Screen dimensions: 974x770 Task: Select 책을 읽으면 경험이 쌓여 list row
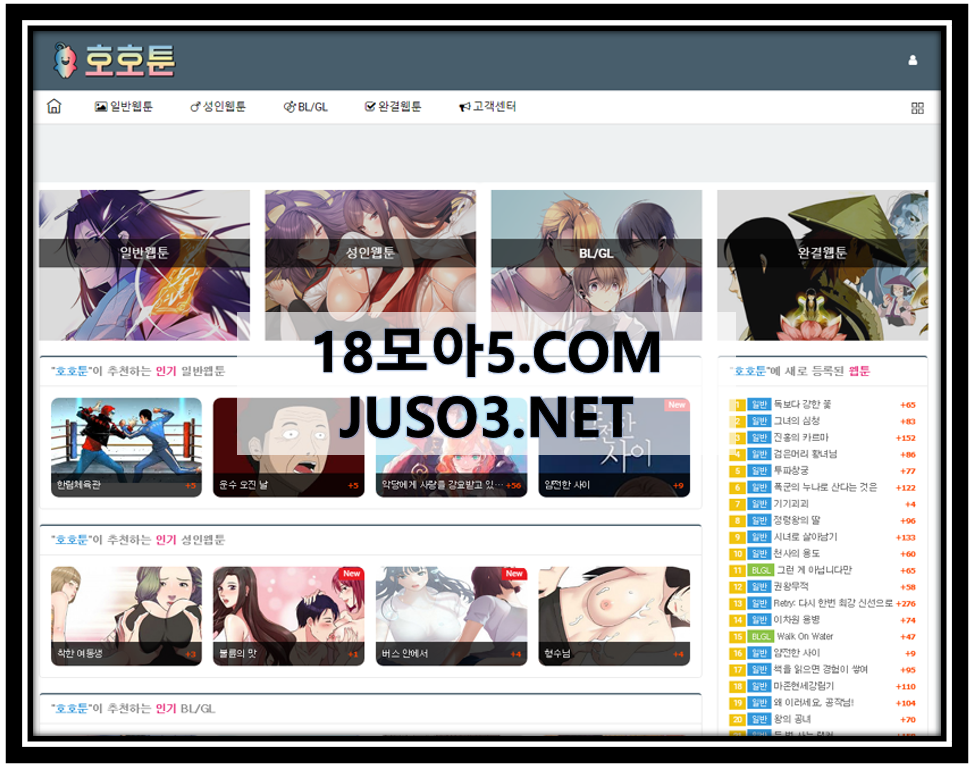[822, 669]
